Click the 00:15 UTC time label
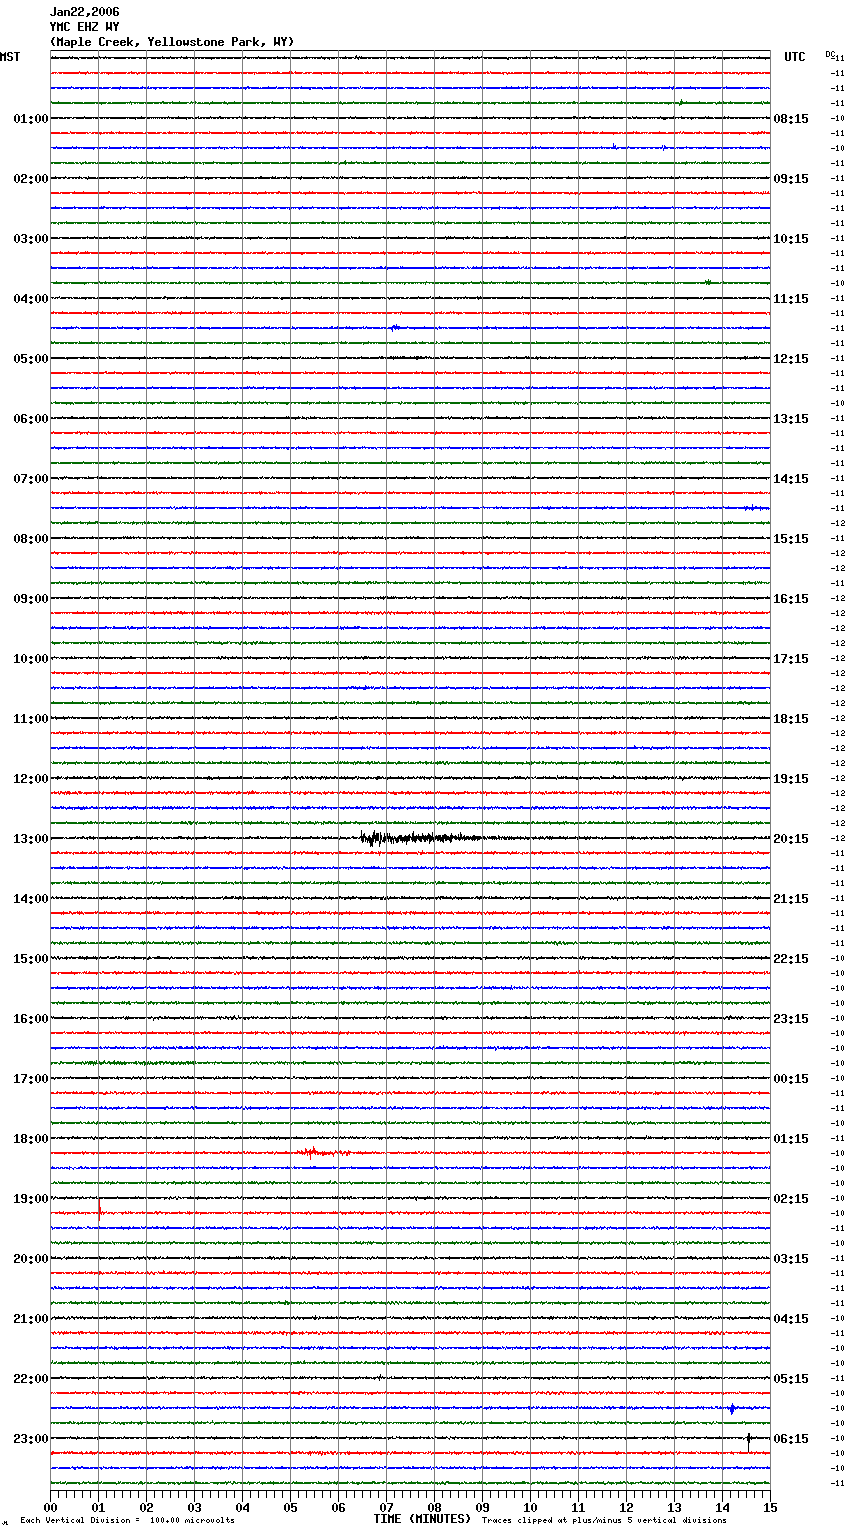850x1534 pixels. click(791, 1079)
